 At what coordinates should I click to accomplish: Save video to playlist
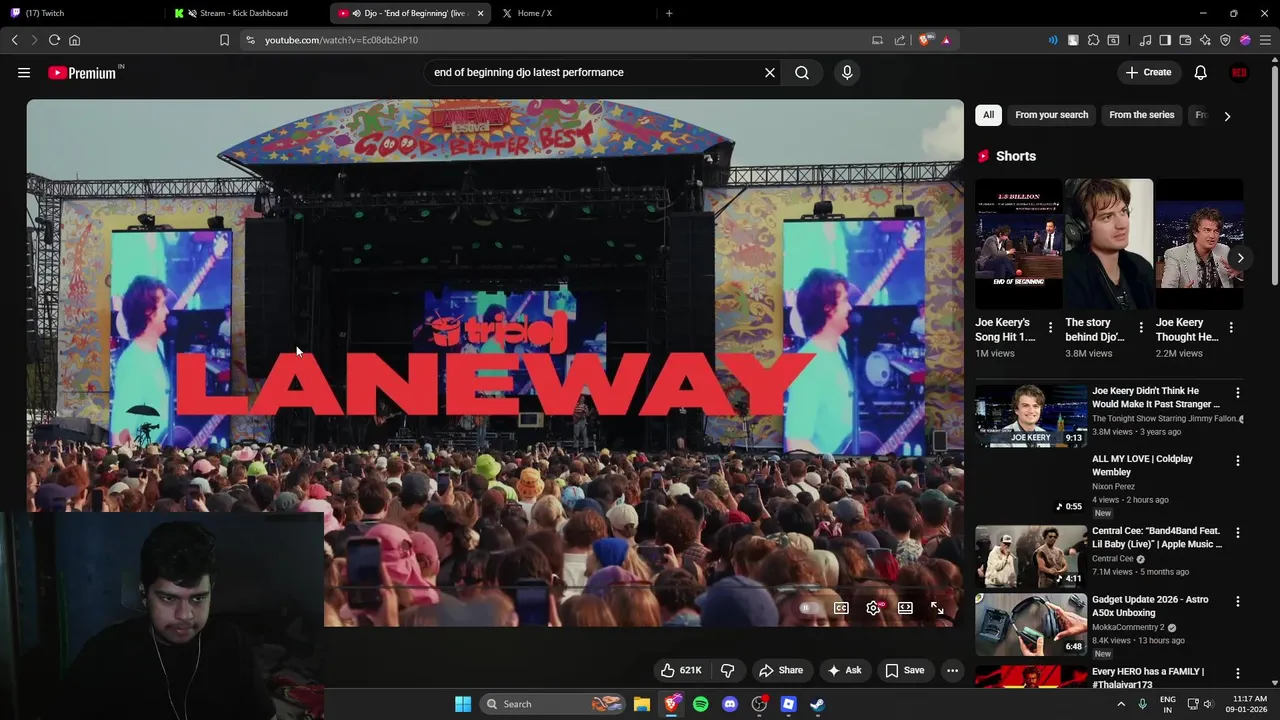[904, 670]
